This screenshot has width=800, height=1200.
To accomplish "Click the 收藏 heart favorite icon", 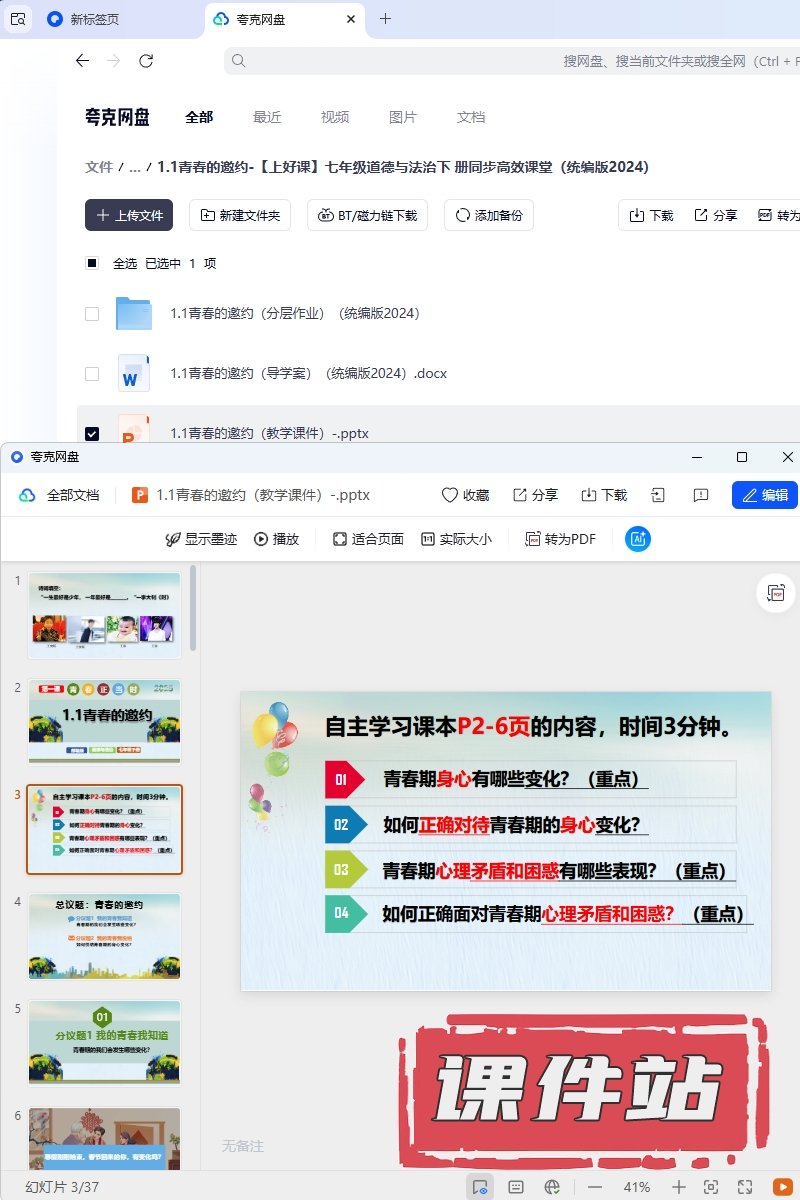I will pyautogui.click(x=465, y=495).
